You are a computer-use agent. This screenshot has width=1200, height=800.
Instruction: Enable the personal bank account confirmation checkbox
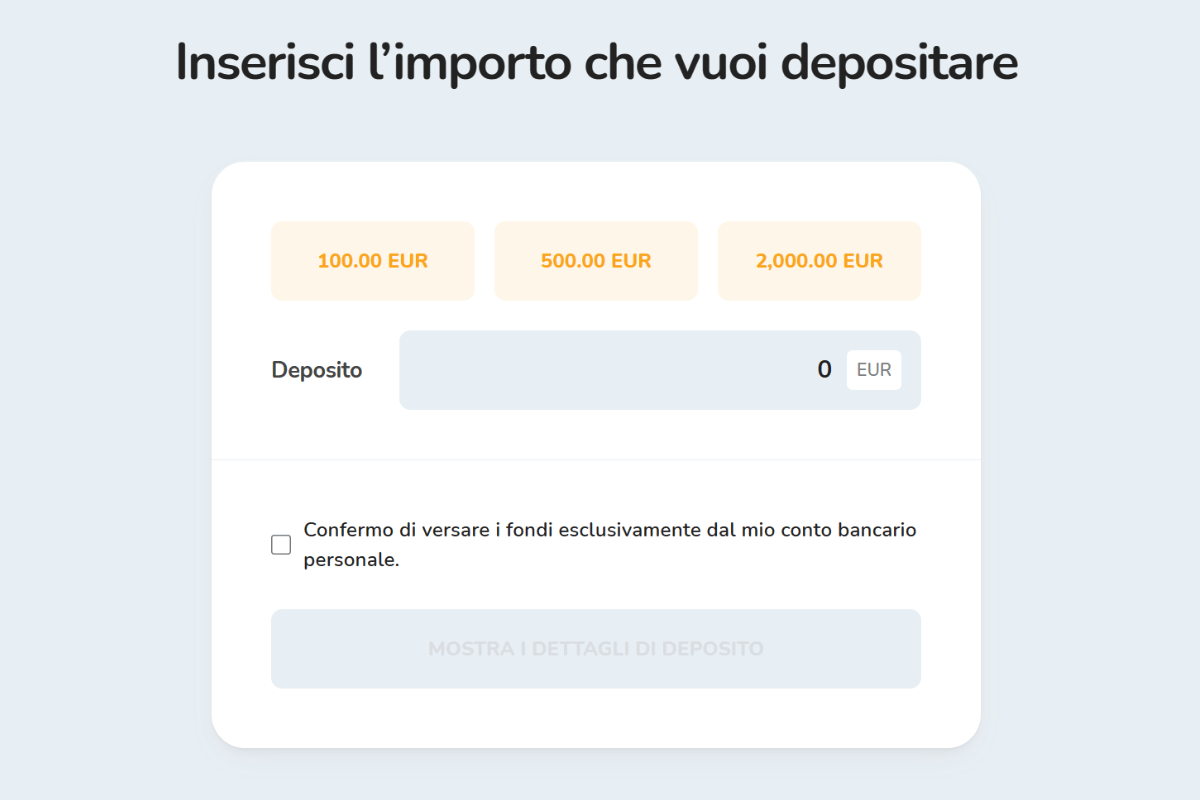tap(280, 543)
